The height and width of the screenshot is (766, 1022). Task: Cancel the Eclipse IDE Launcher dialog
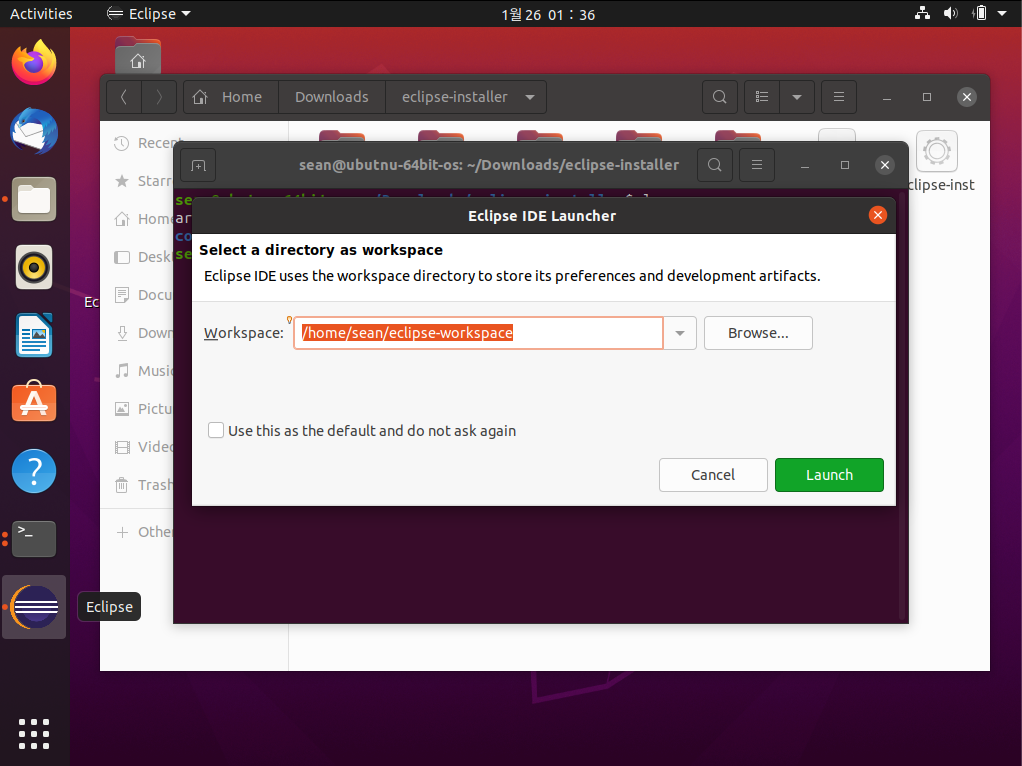[x=712, y=475]
